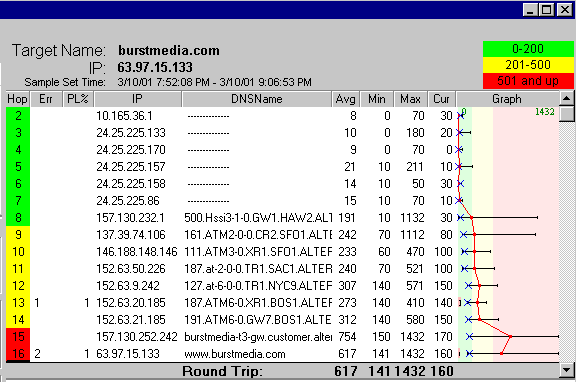The height and width of the screenshot is (382, 576).
Task: Click DNS name 111.ATM3-0.XR1.SFO1
Action: point(258,252)
